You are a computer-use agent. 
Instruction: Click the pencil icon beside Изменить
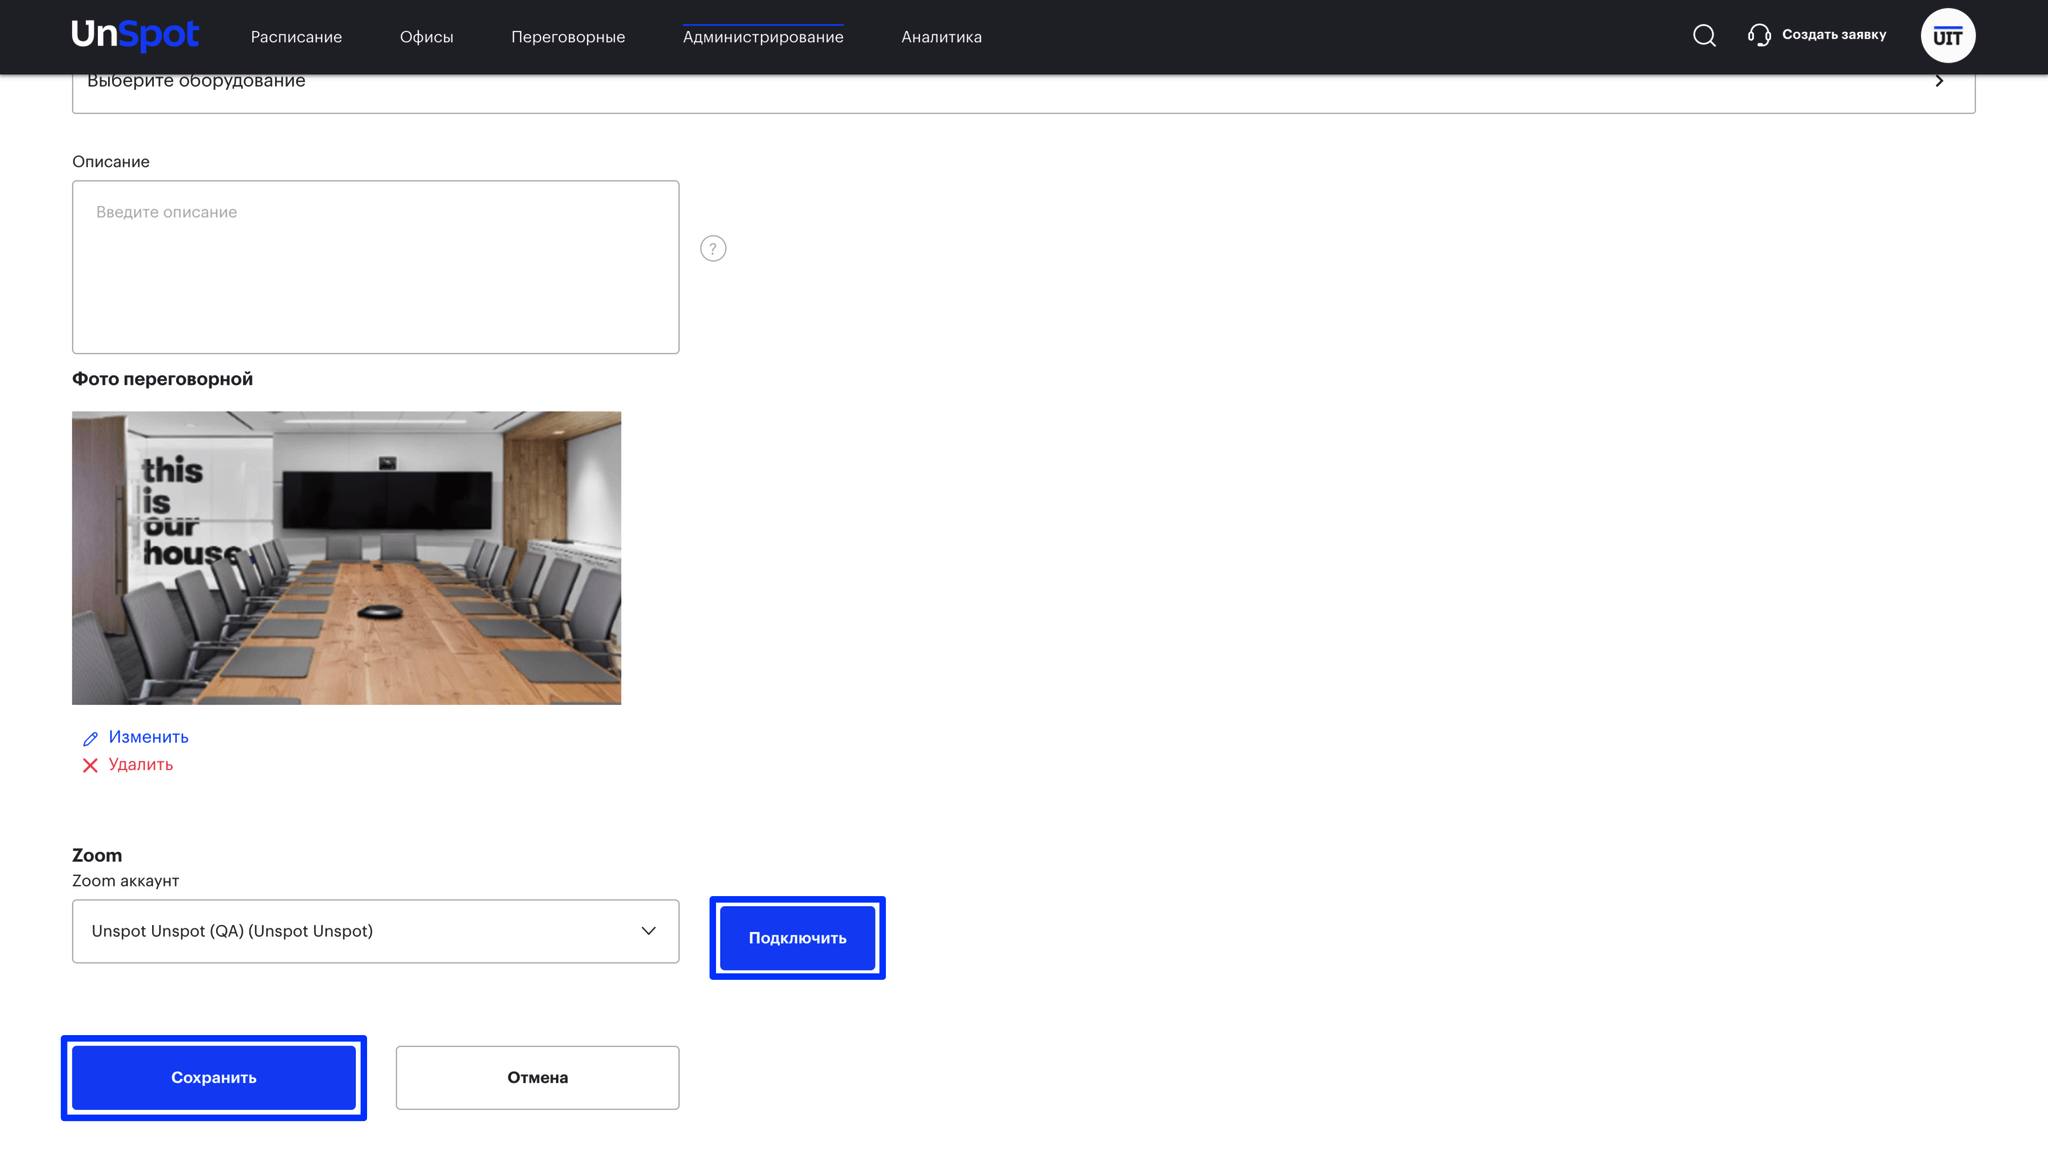click(90, 738)
